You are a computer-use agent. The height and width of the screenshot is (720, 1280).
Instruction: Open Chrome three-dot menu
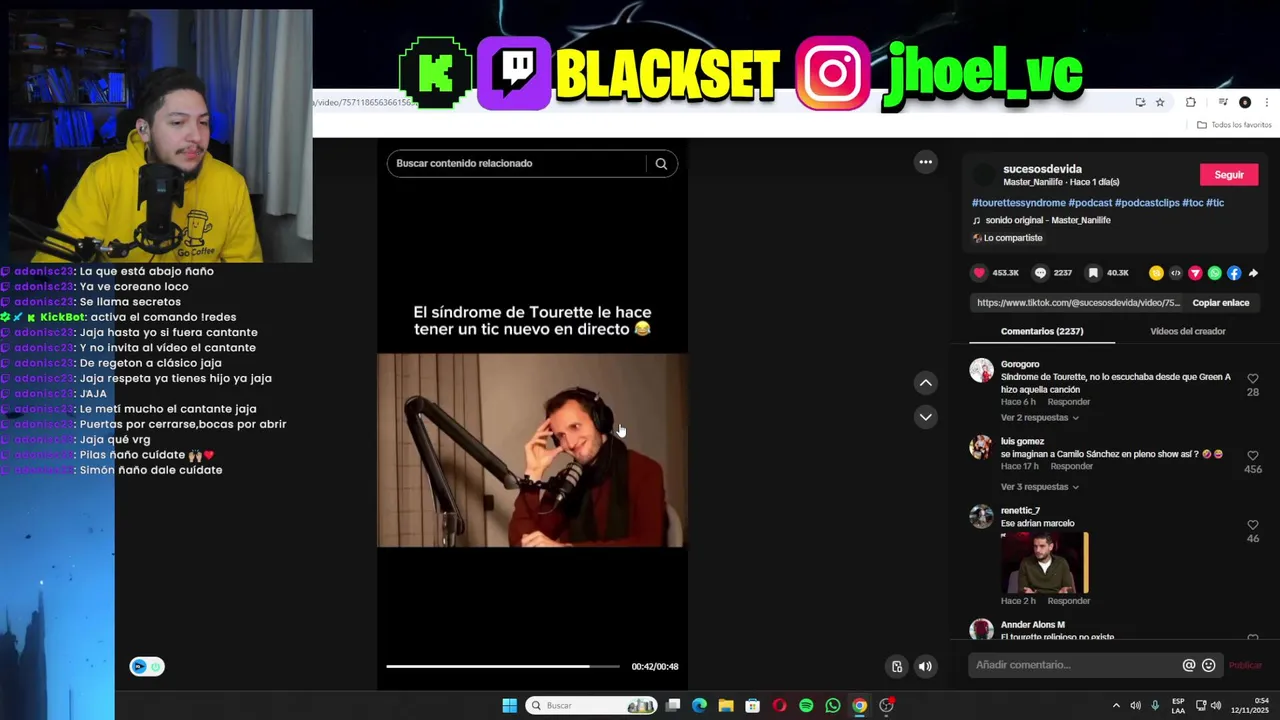[x=1267, y=102]
